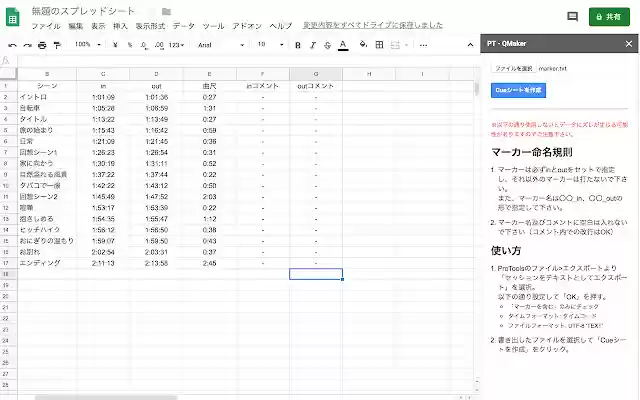640x400 pixels.
Task: Click the saved-to-Drive status link
Action: [373, 25]
